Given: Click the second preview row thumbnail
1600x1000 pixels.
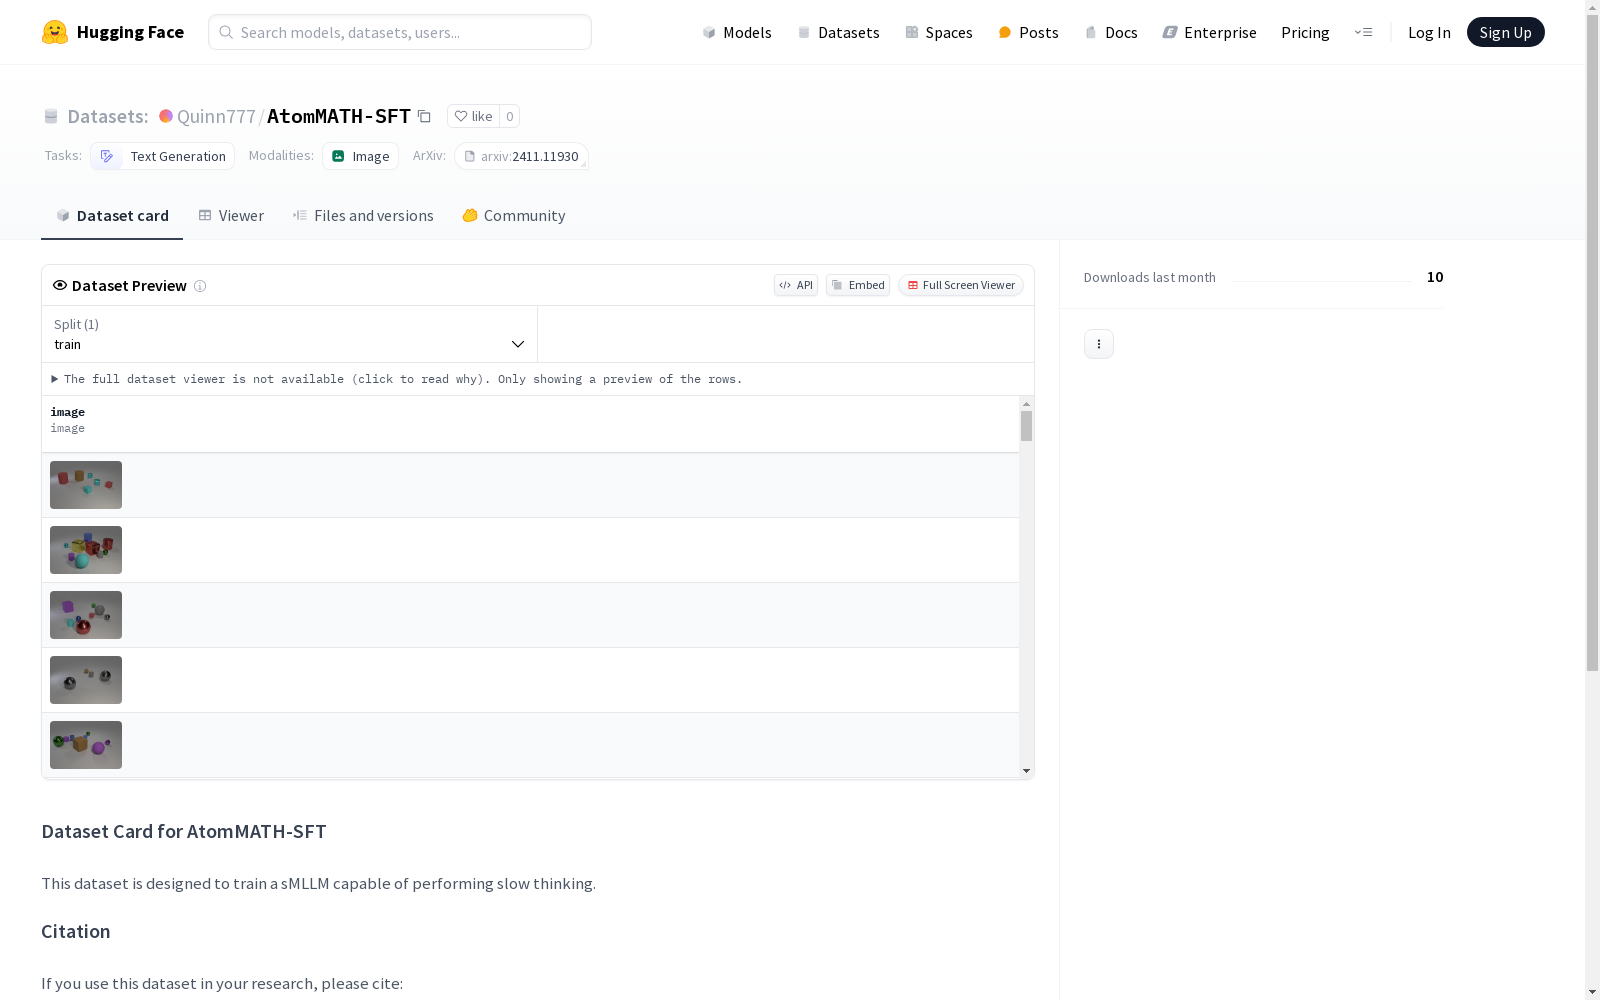Looking at the screenshot, I should (x=86, y=550).
